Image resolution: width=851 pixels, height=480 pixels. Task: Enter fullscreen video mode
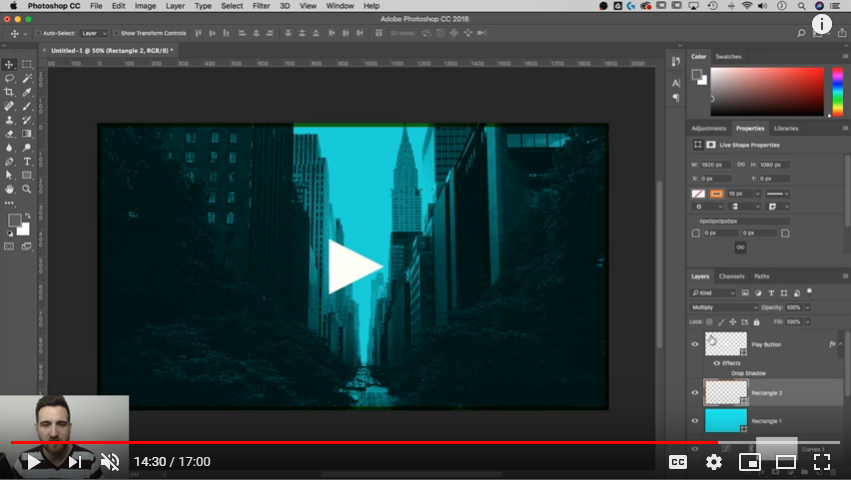point(822,462)
